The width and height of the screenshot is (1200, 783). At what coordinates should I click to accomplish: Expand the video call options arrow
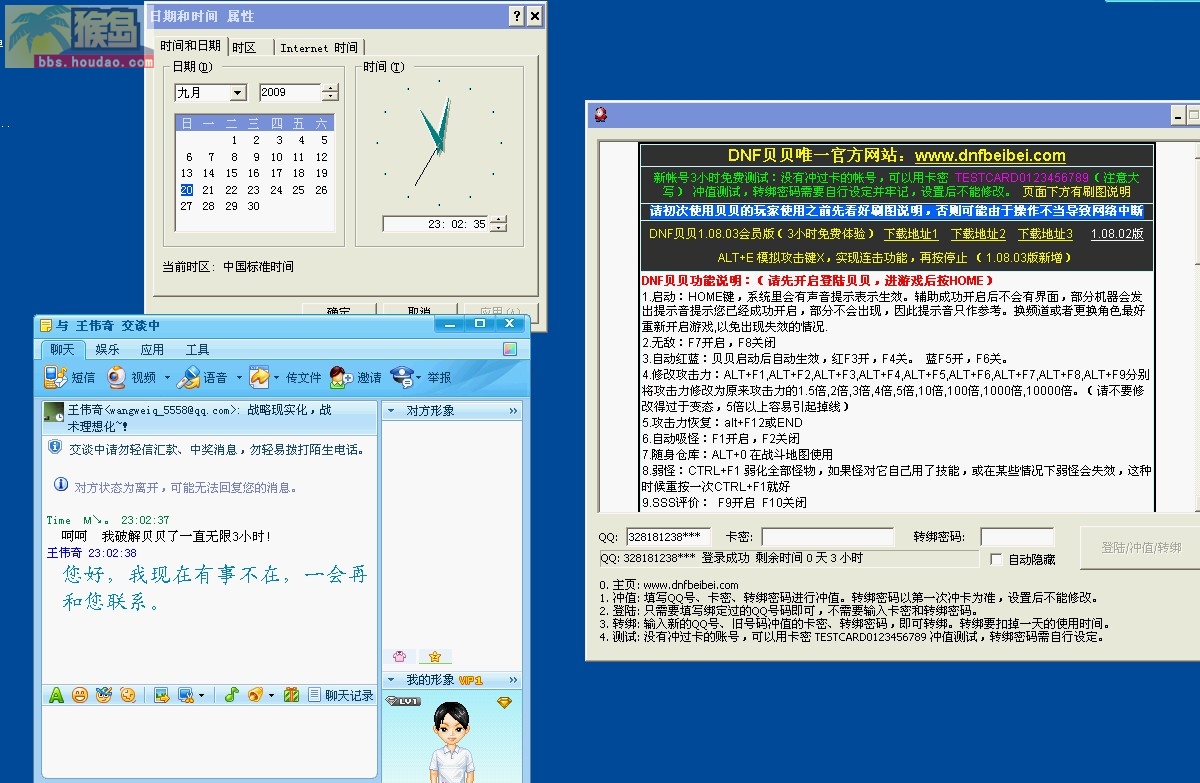point(167,378)
